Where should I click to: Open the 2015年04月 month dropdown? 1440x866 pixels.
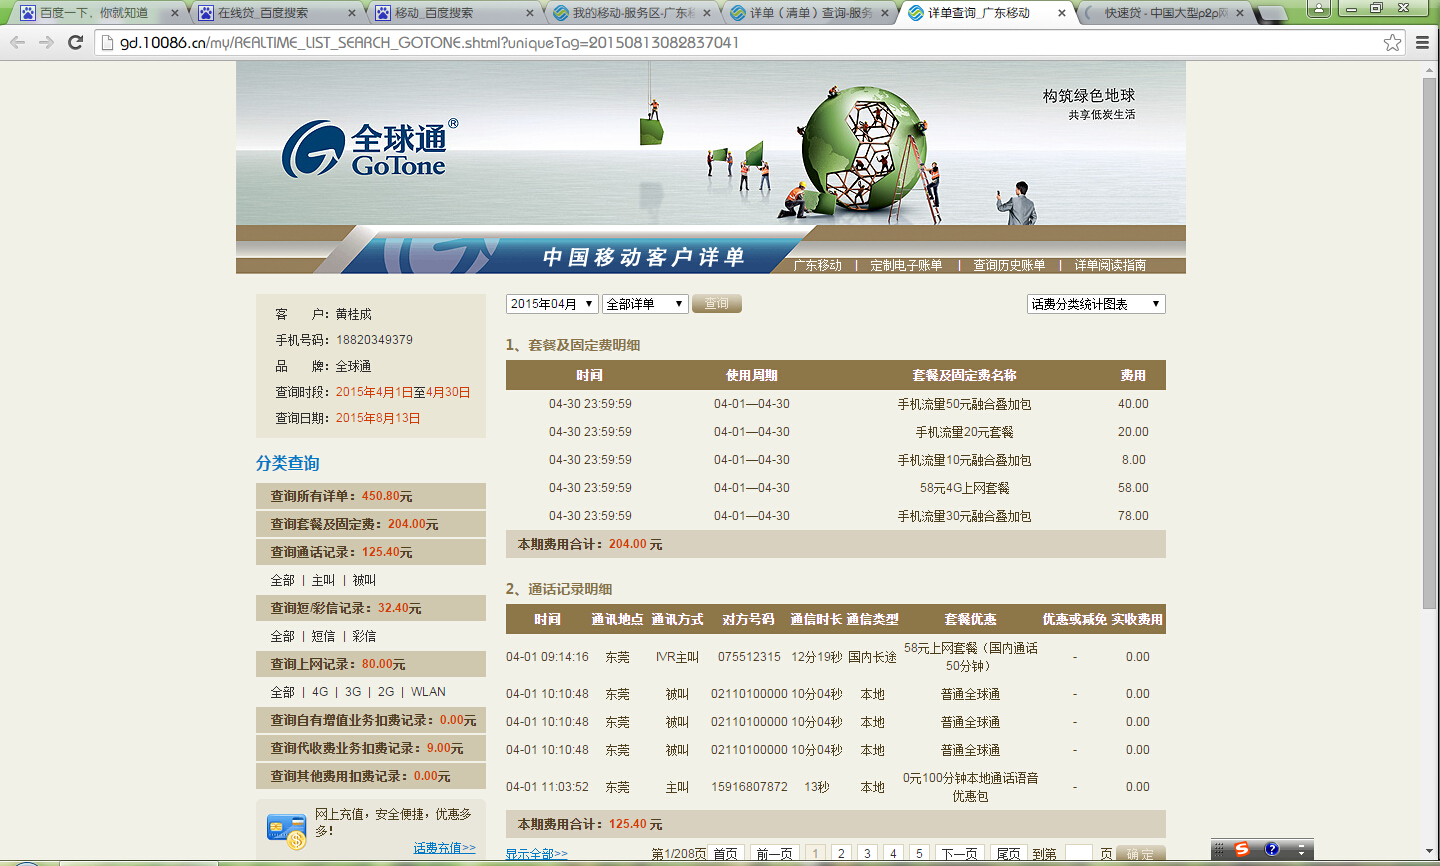552,304
